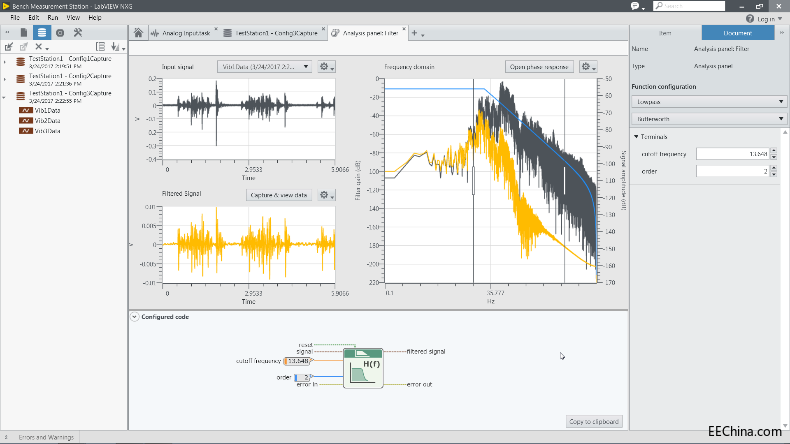The width and height of the screenshot is (790, 444).
Task: Open the File menu
Action: click(x=15, y=18)
